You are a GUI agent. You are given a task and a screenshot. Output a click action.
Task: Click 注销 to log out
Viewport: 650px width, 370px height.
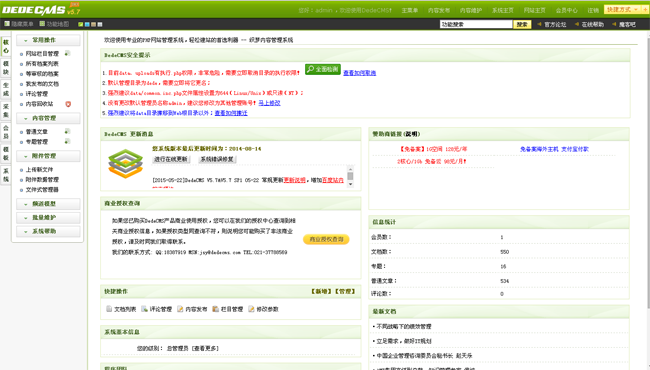(593, 10)
